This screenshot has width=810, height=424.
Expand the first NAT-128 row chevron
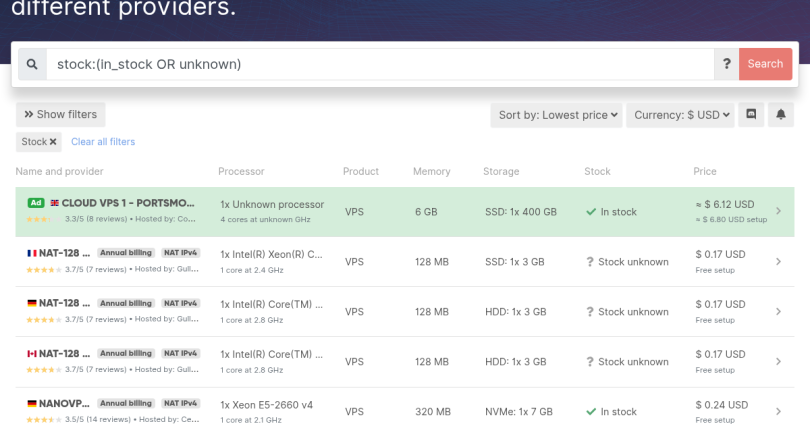click(x=779, y=262)
